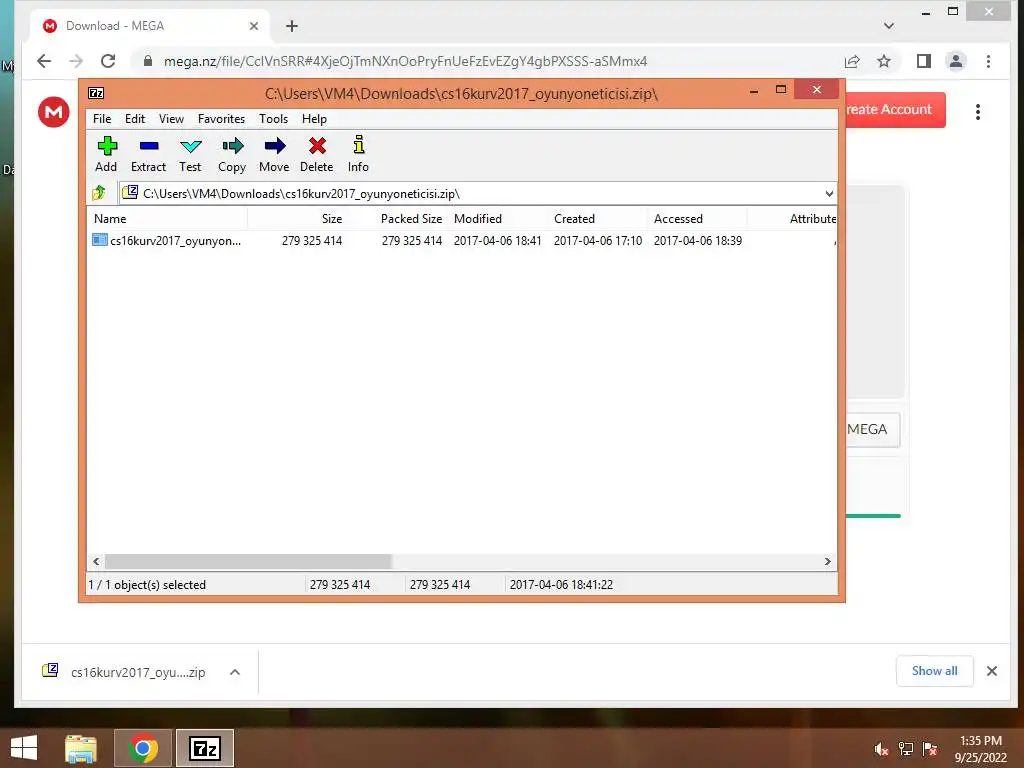Click the network tray icon

tap(906, 749)
